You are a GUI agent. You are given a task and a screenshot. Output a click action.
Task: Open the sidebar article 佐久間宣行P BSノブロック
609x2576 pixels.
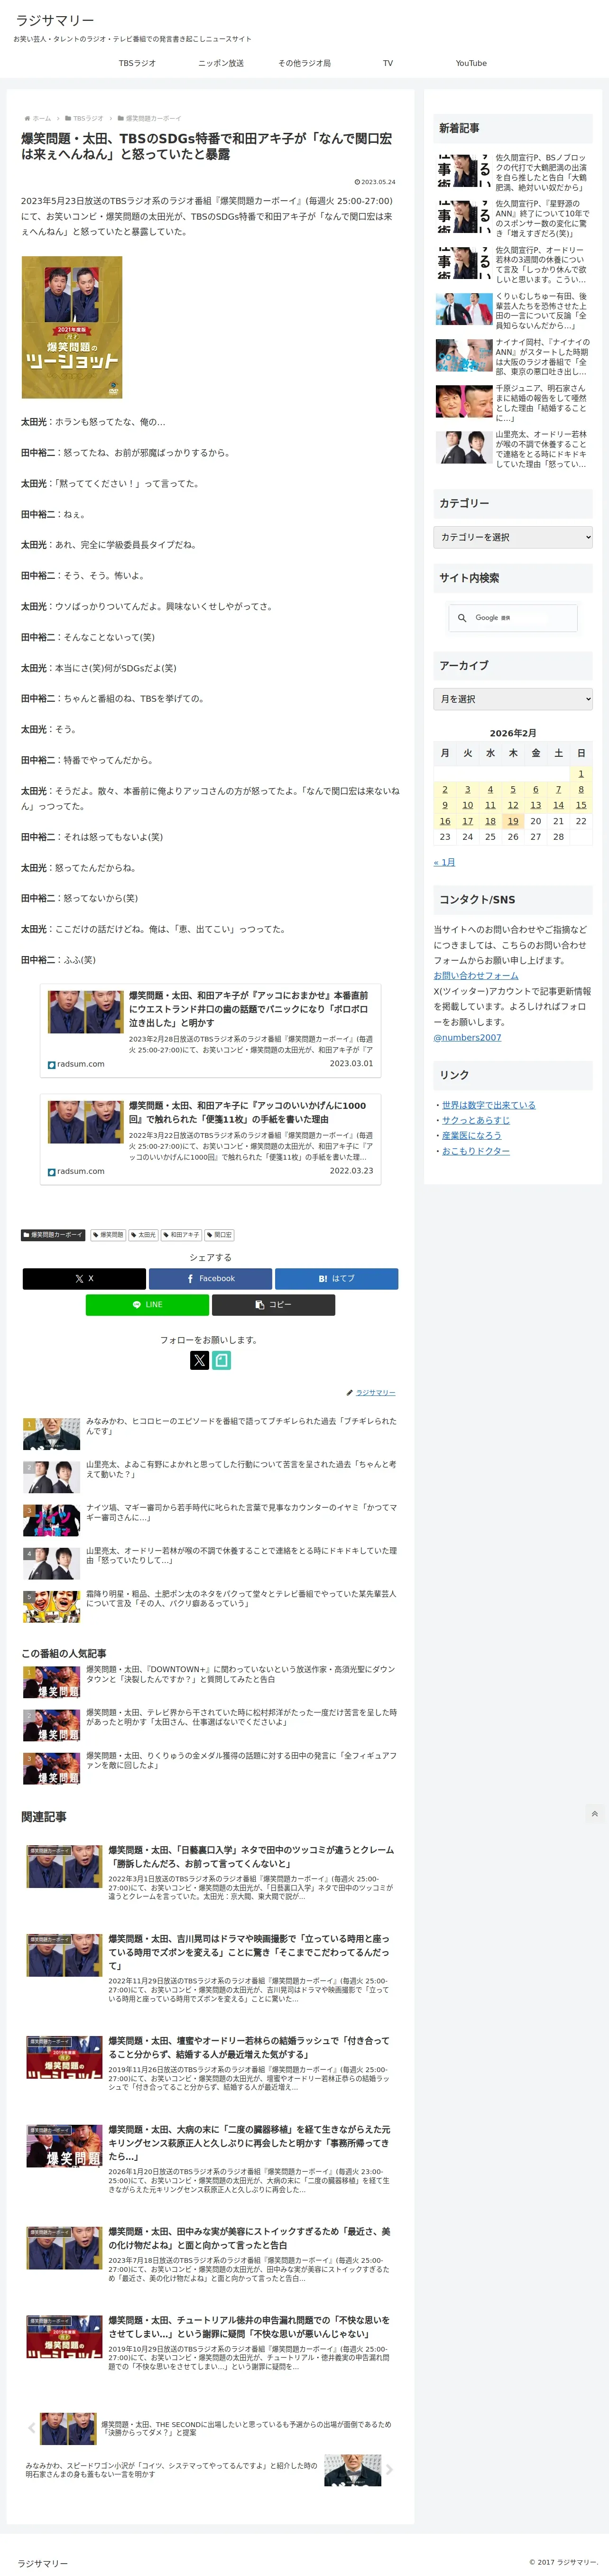point(514,172)
